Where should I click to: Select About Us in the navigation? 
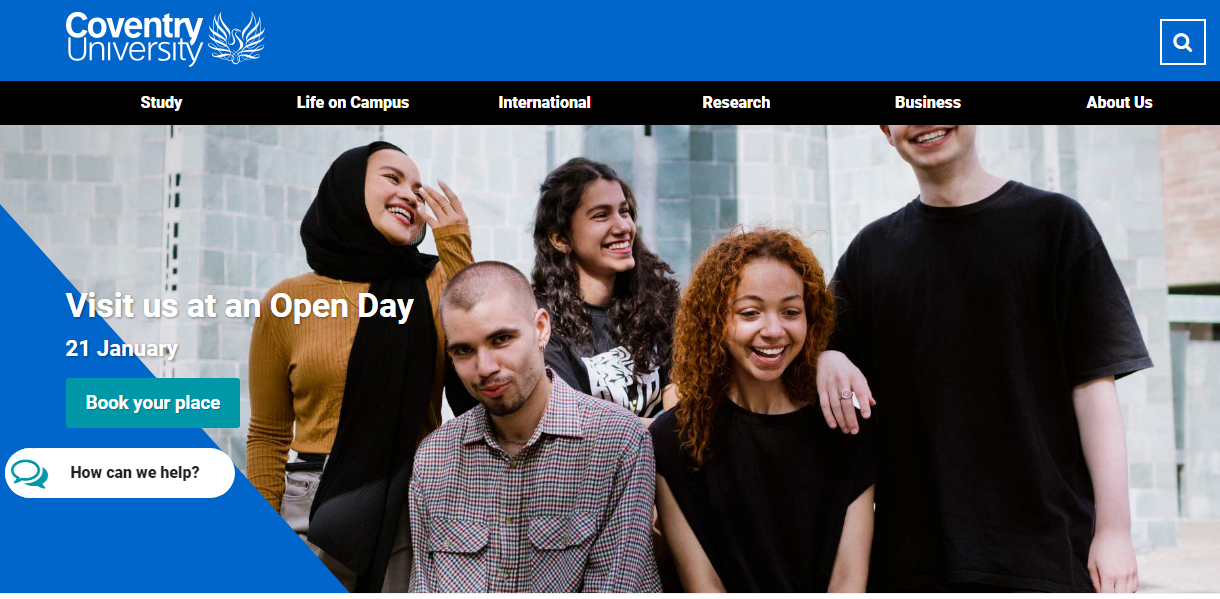1119,102
